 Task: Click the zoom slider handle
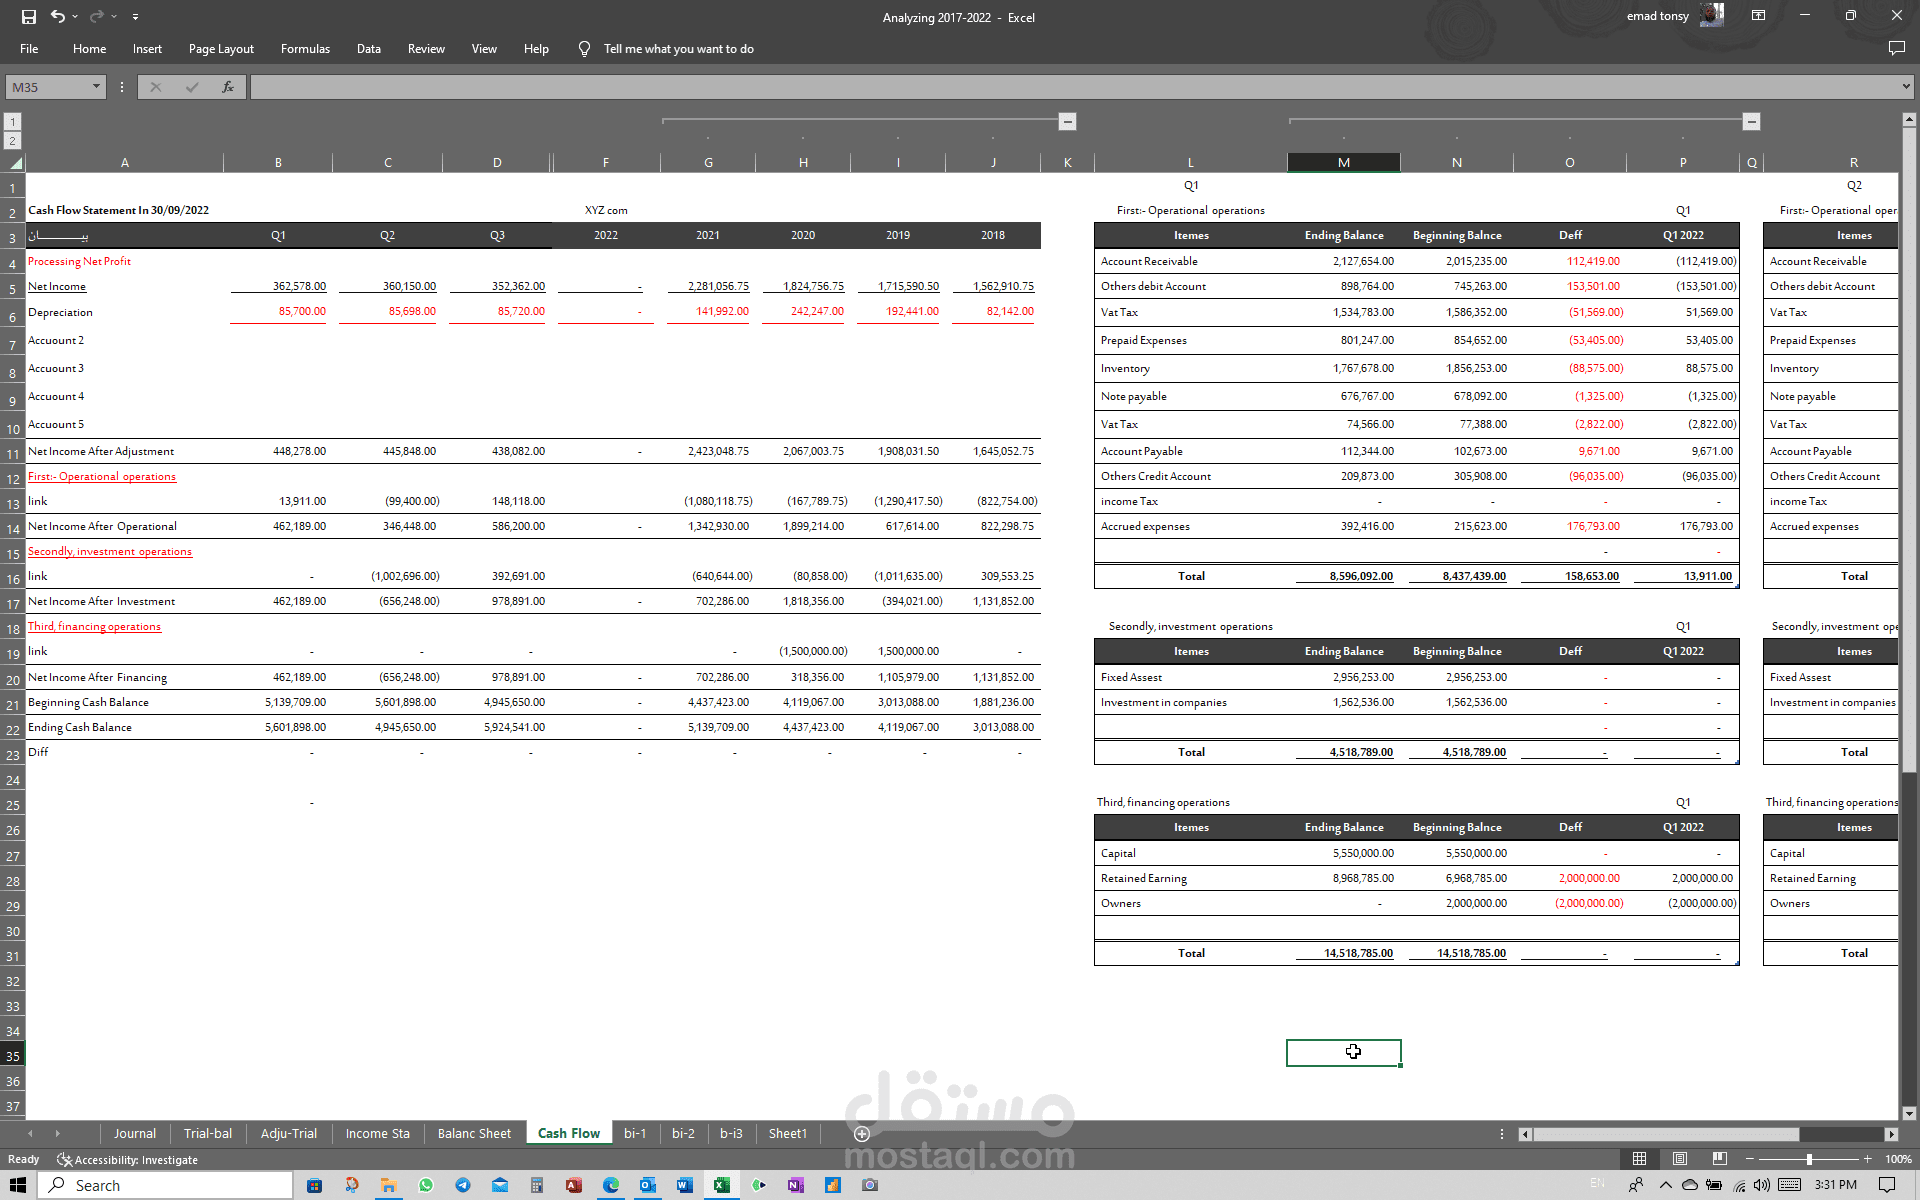(1809, 1159)
